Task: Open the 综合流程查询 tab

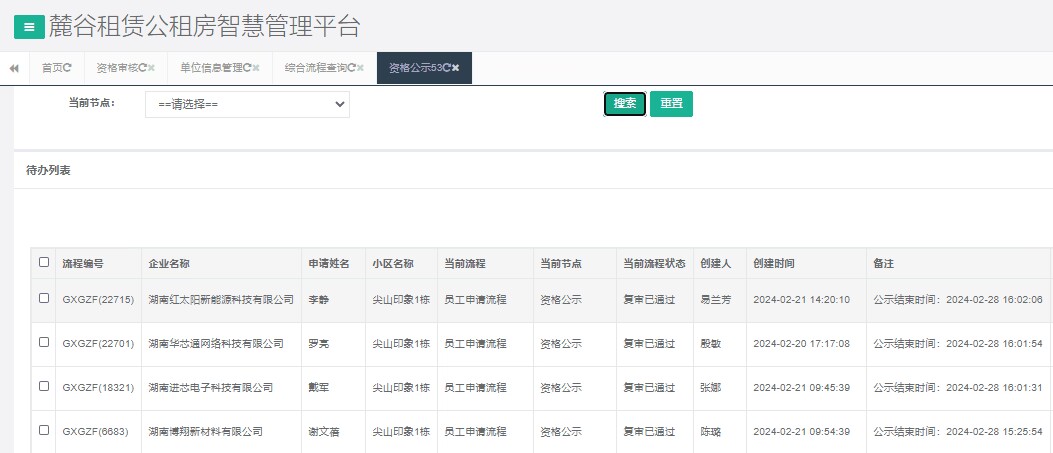Action: (x=315, y=68)
